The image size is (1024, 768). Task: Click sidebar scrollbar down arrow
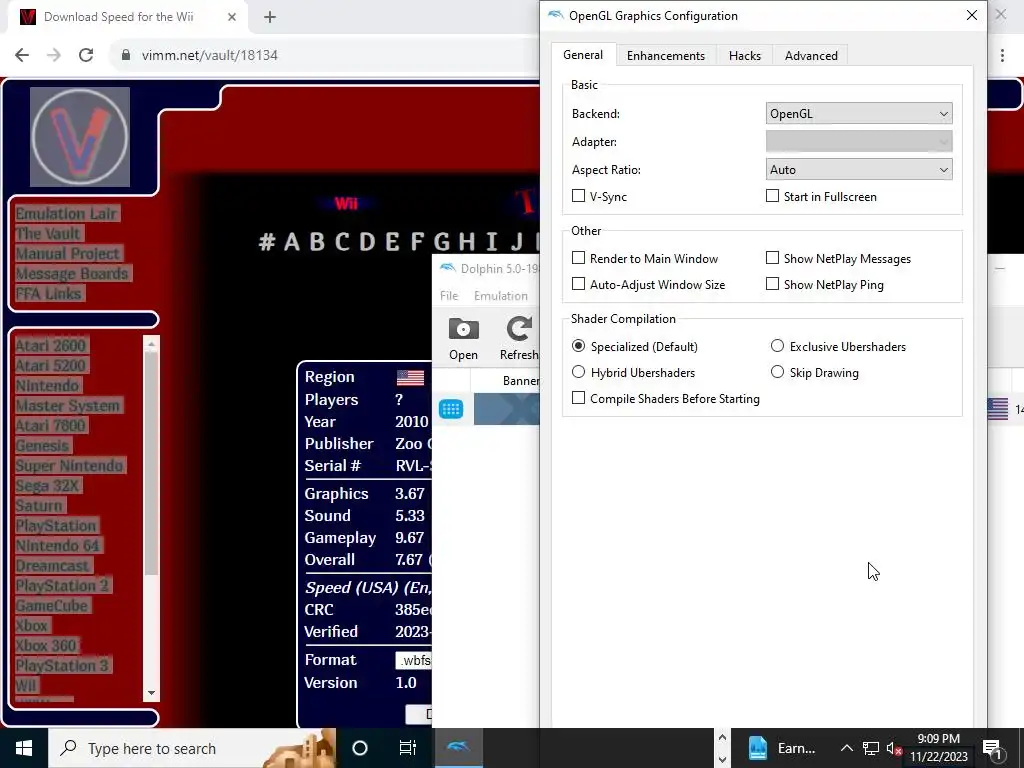tap(152, 694)
